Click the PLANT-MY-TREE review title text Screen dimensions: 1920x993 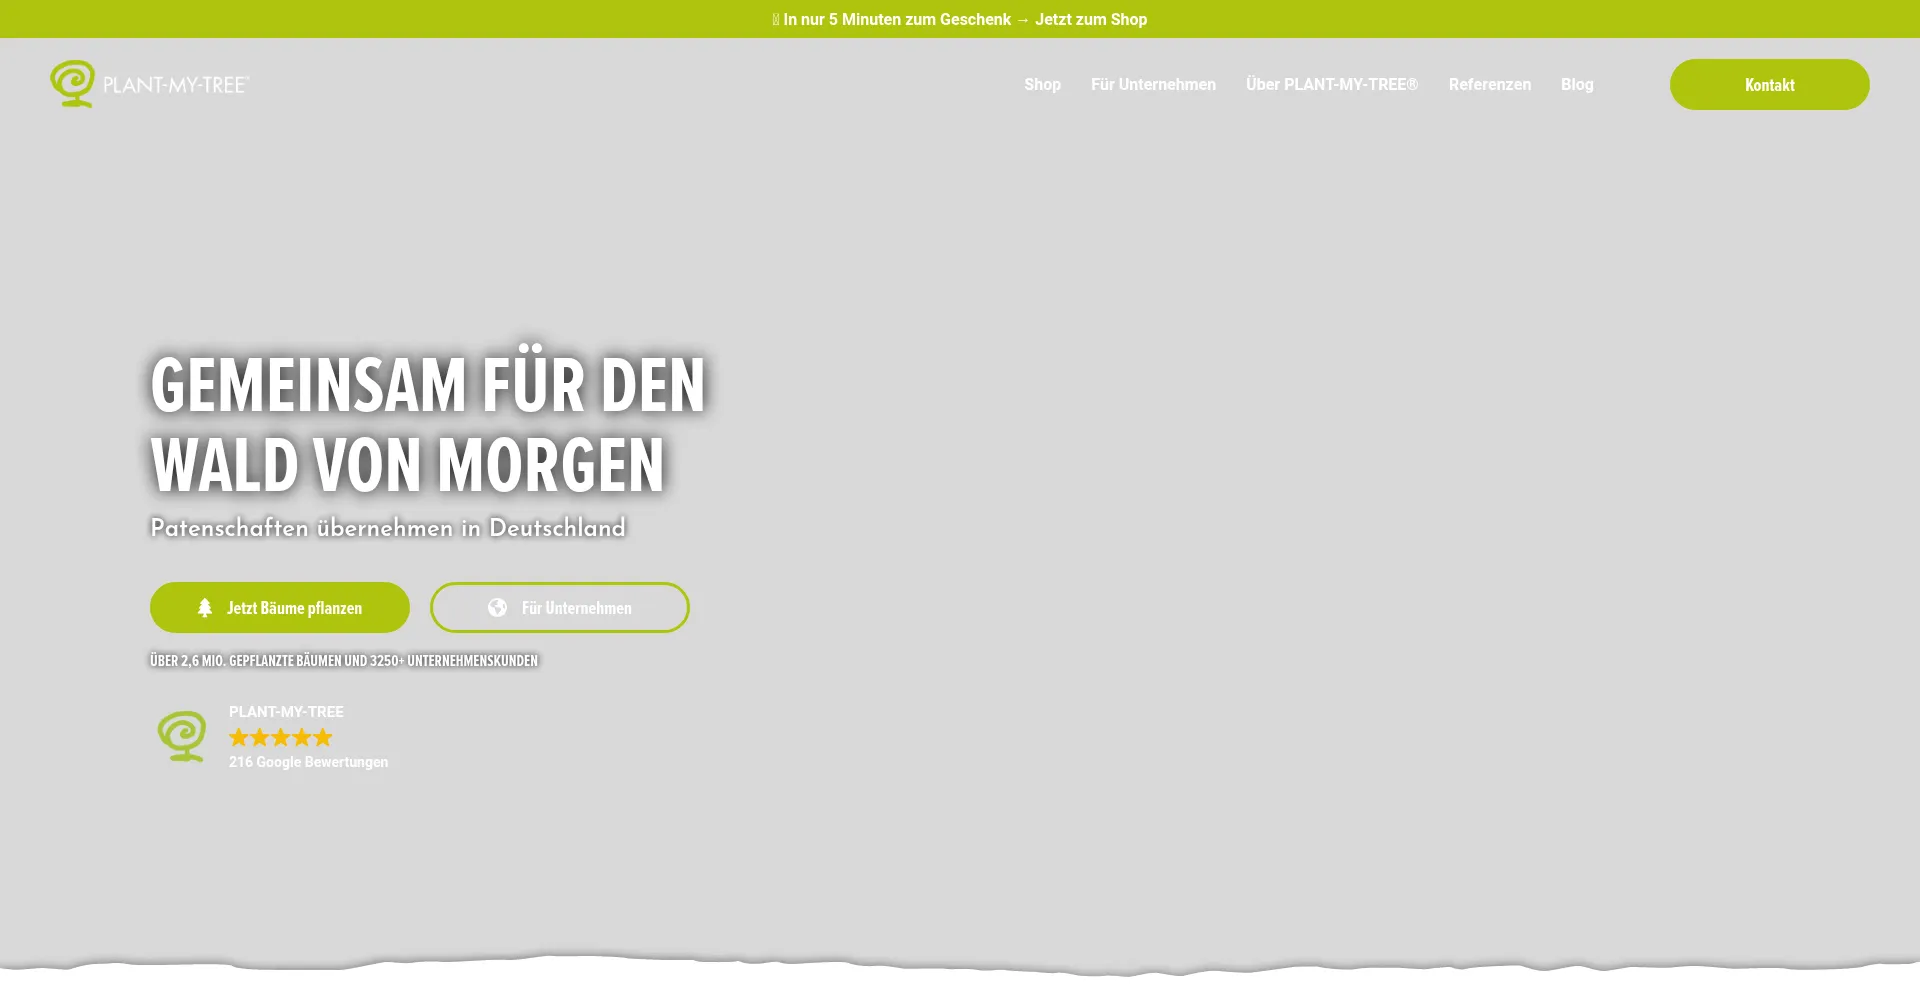click(286, 711)
